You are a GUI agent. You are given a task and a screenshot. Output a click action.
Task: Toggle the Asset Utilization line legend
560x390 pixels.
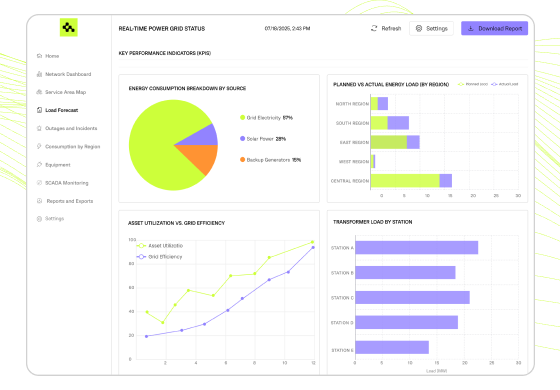[x=160, y=246]
